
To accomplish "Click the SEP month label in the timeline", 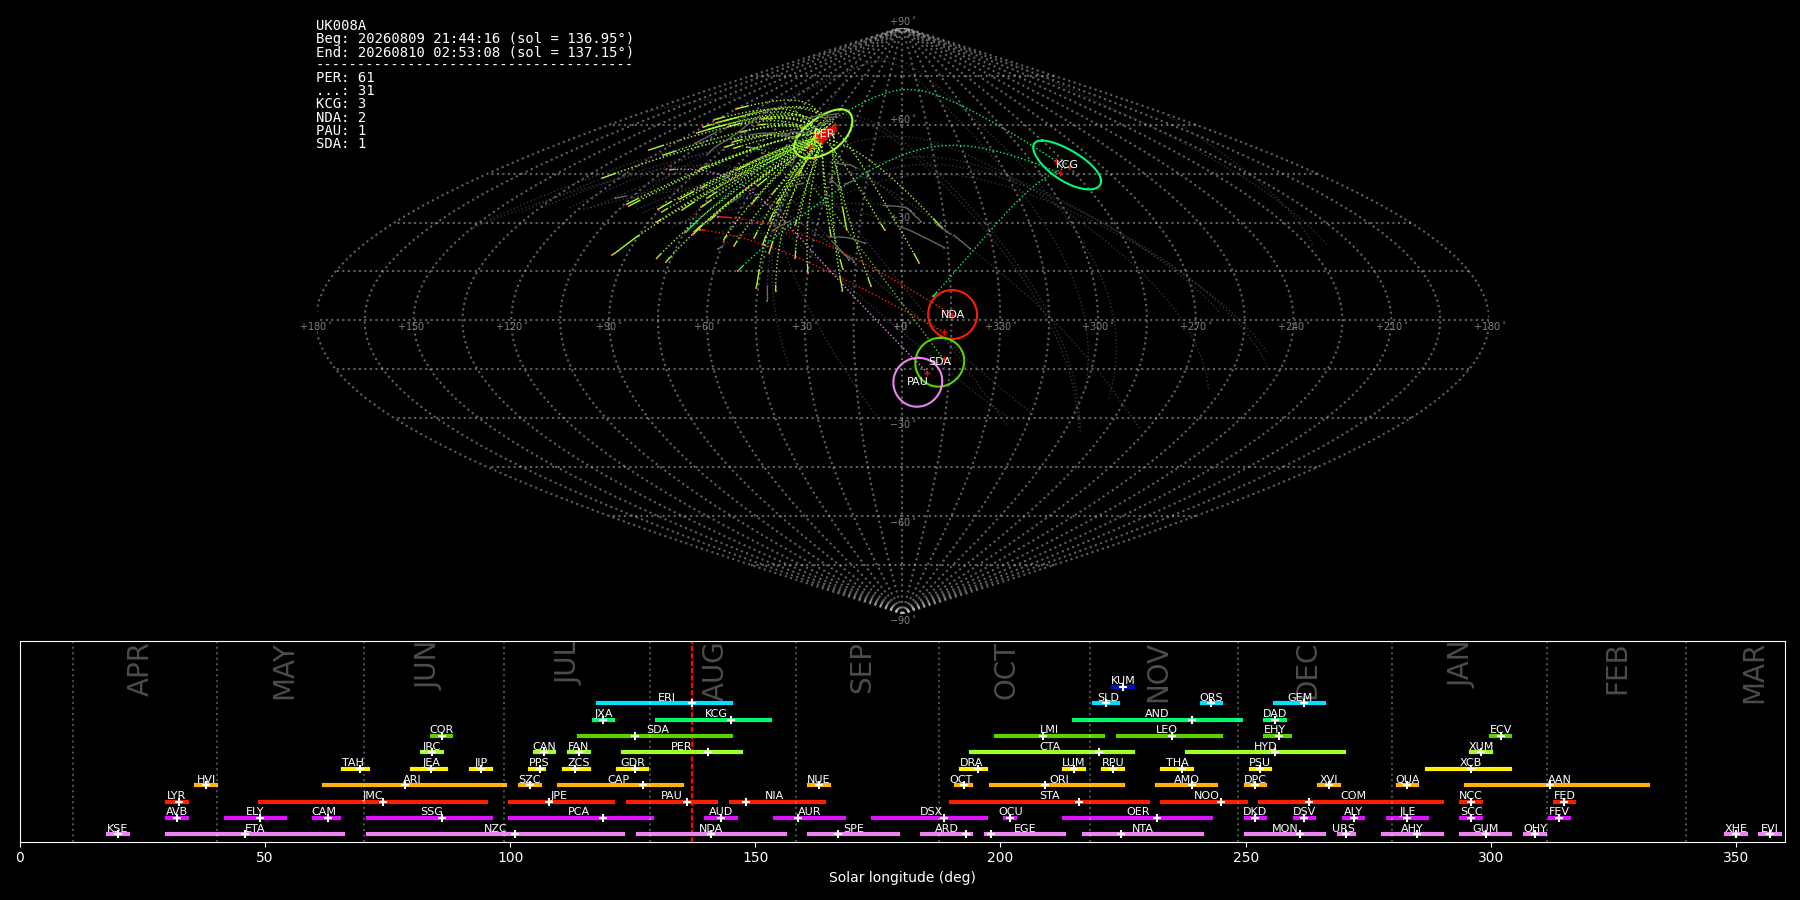I will (x=861, y=669).
